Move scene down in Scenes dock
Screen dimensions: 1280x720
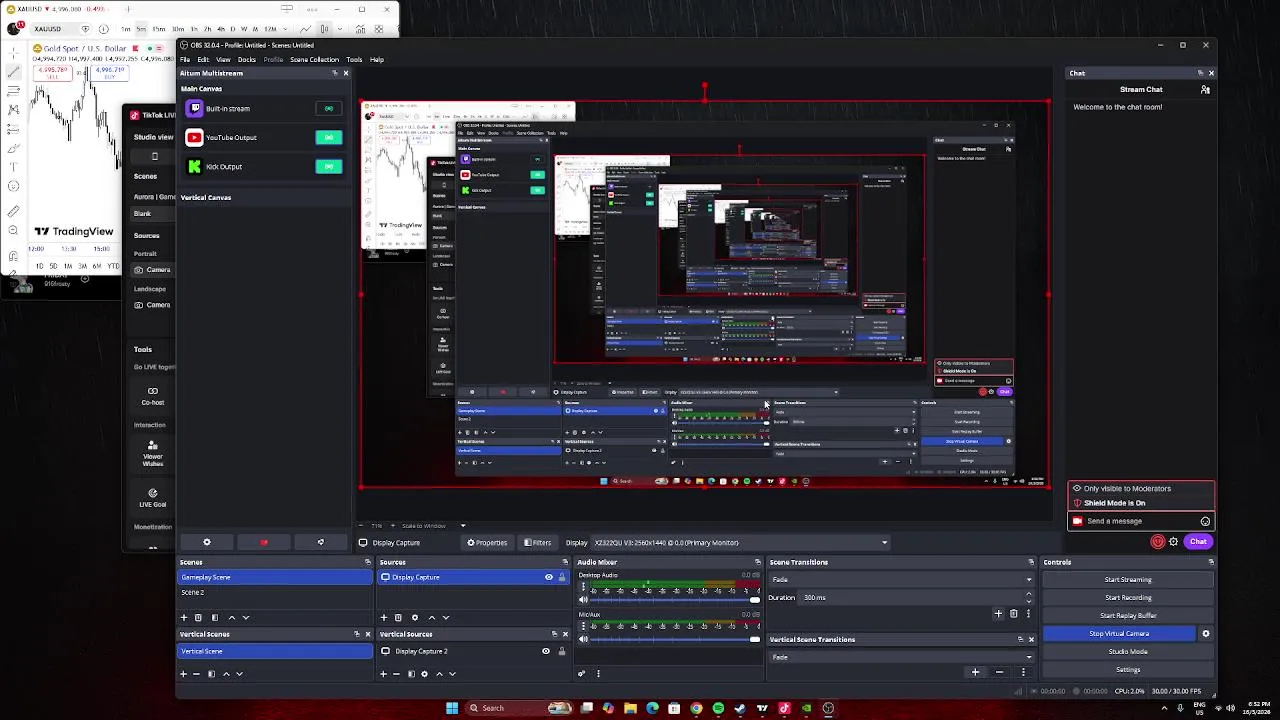tap(246, 617)
